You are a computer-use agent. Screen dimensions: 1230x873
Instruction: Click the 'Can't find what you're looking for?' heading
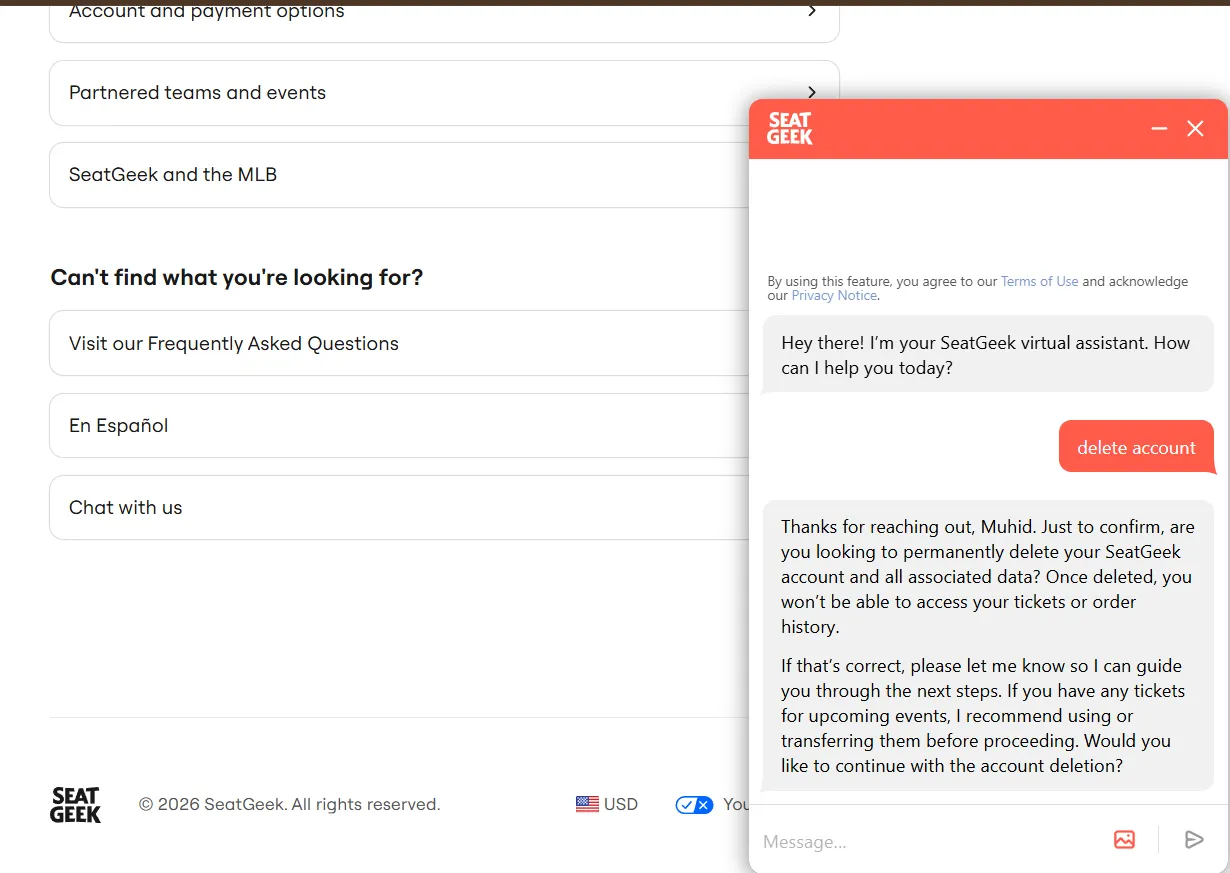tap(237, 277)
